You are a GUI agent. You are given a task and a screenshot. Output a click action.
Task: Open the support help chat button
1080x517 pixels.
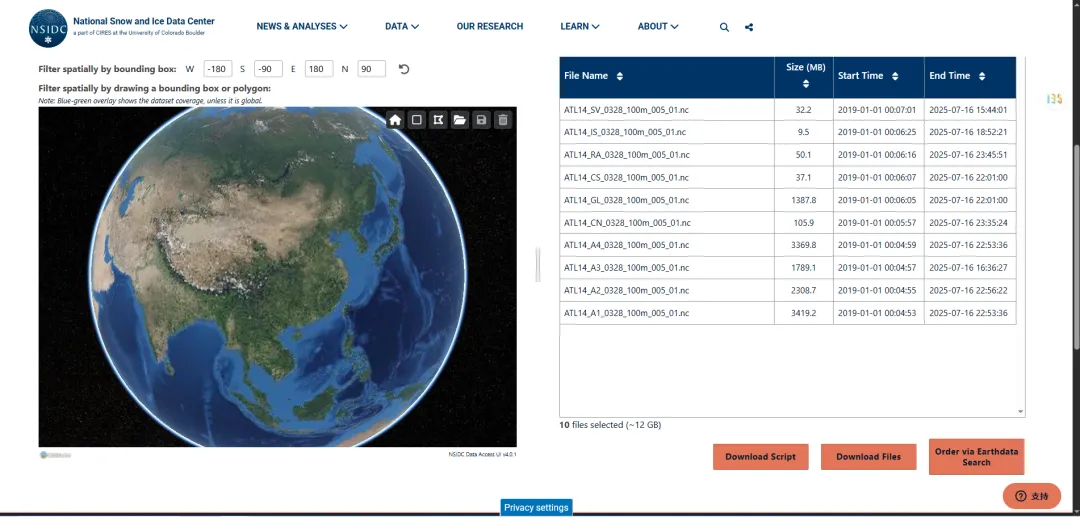(x=1031, y=496)
